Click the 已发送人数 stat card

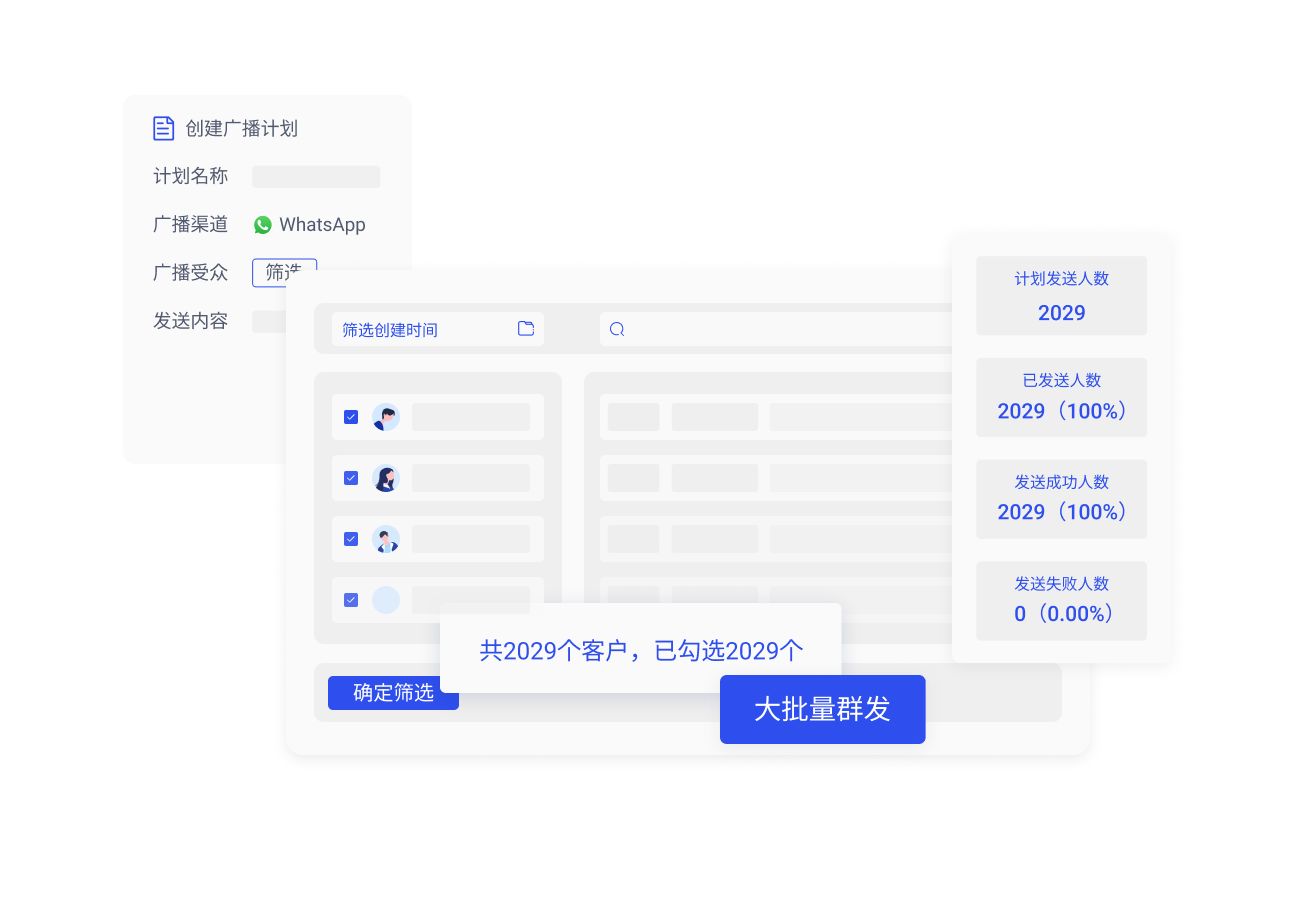point(1061,397)
